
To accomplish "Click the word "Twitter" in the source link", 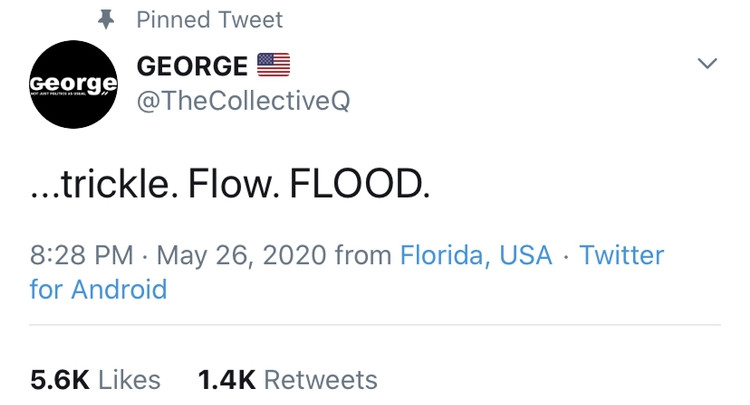I will (621, 255).
